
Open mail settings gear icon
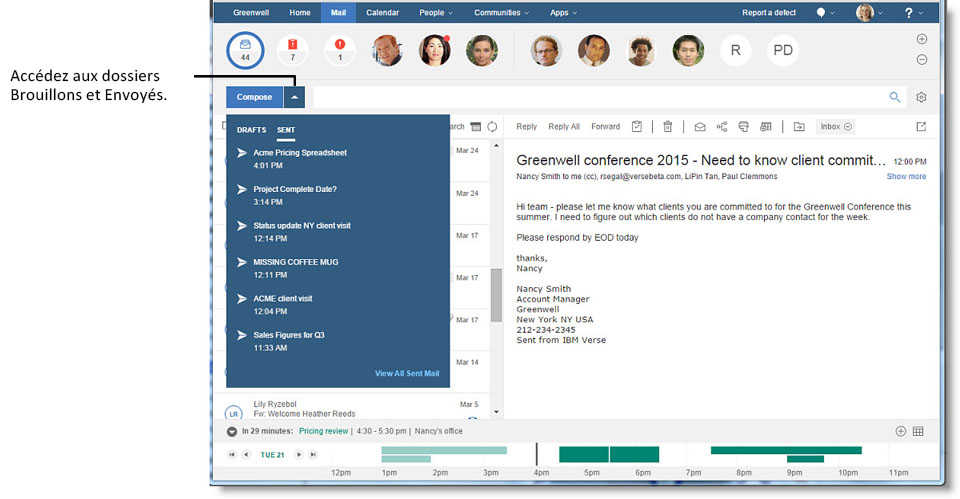pyautogui.click(x=921, y=97)
